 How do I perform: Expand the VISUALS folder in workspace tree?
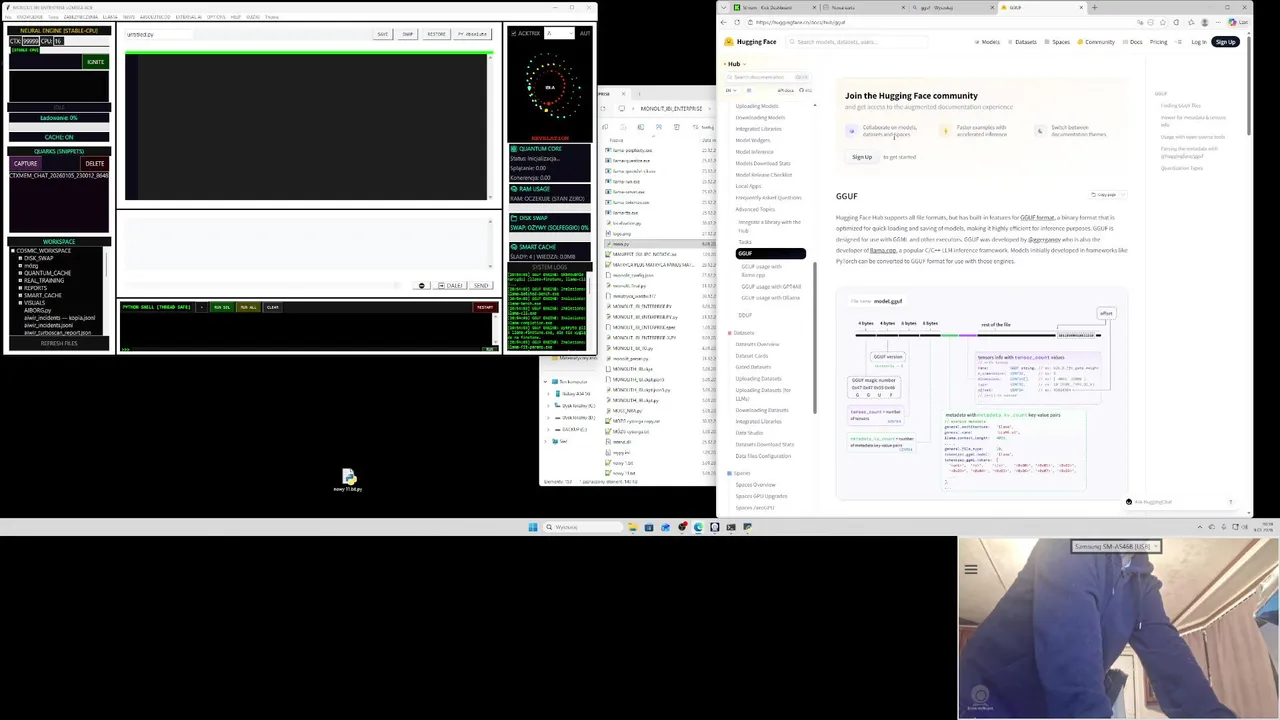point(20,303)
